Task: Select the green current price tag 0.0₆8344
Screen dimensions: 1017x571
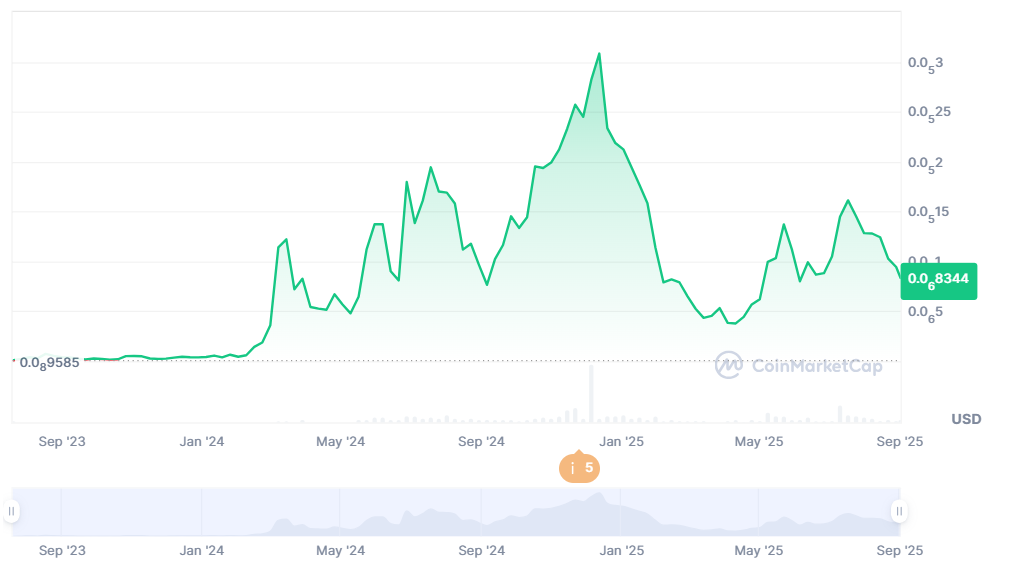Action: click(x=938, y=280)
